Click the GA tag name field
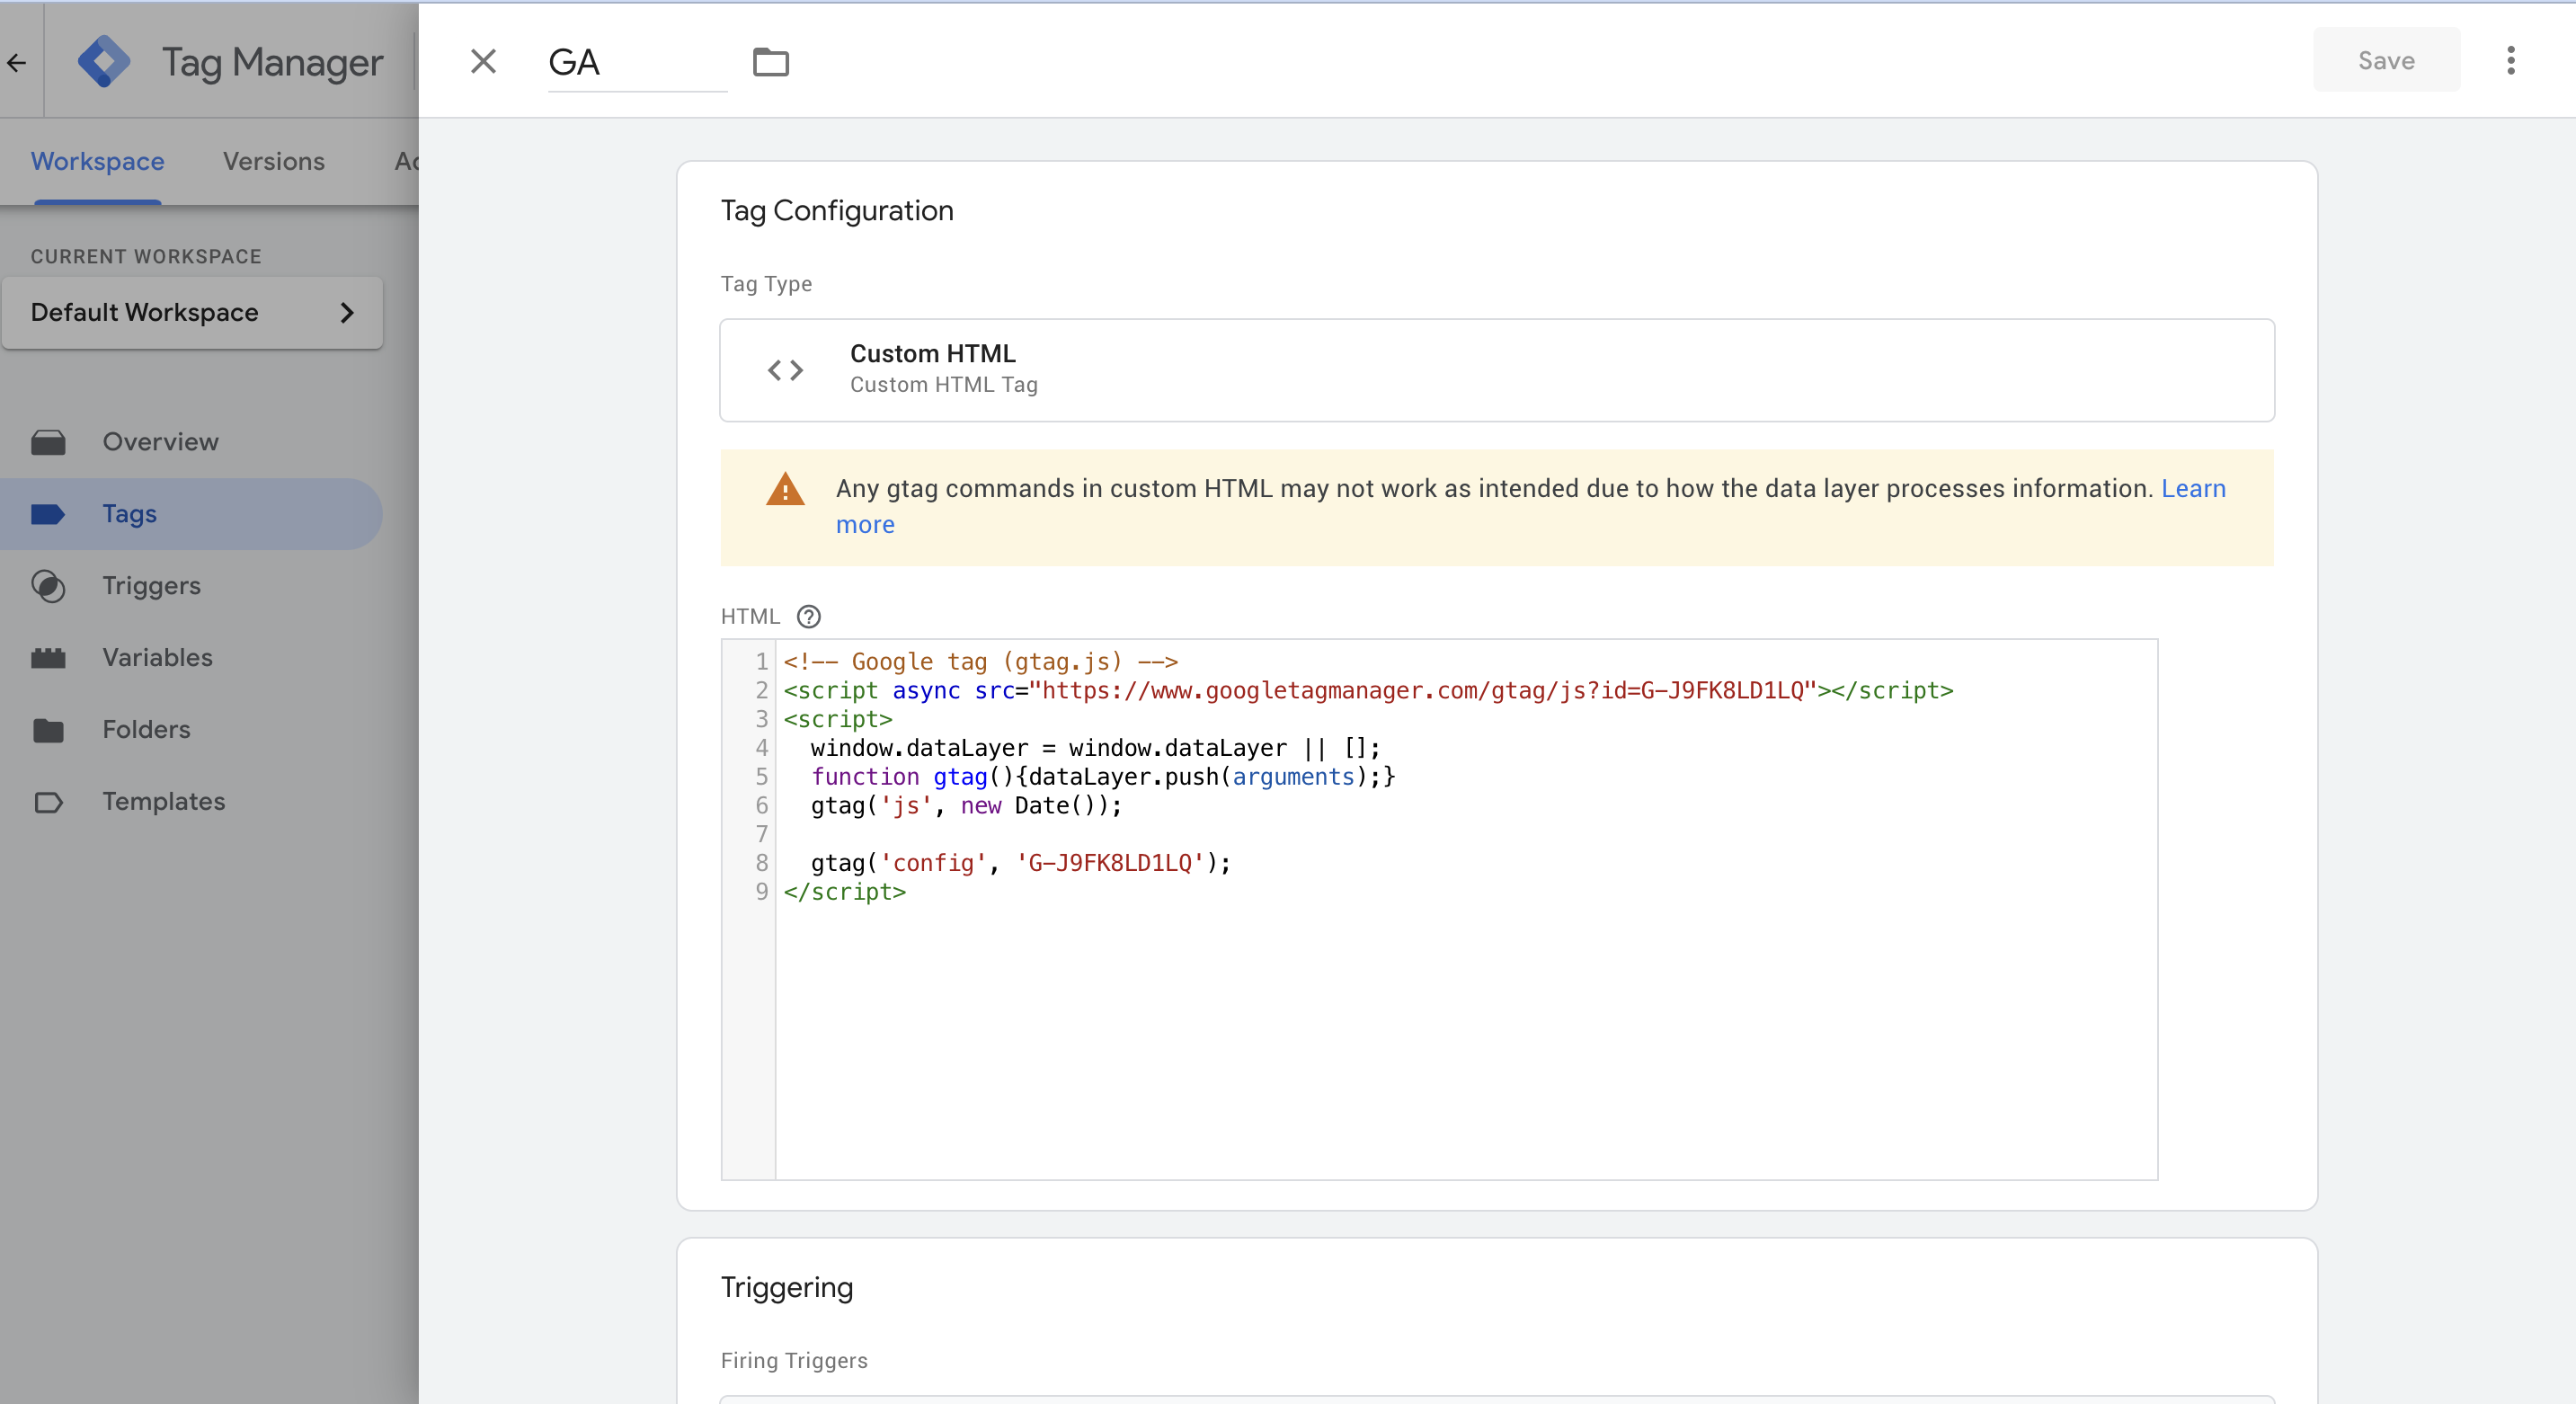 (x=636, y=62)
